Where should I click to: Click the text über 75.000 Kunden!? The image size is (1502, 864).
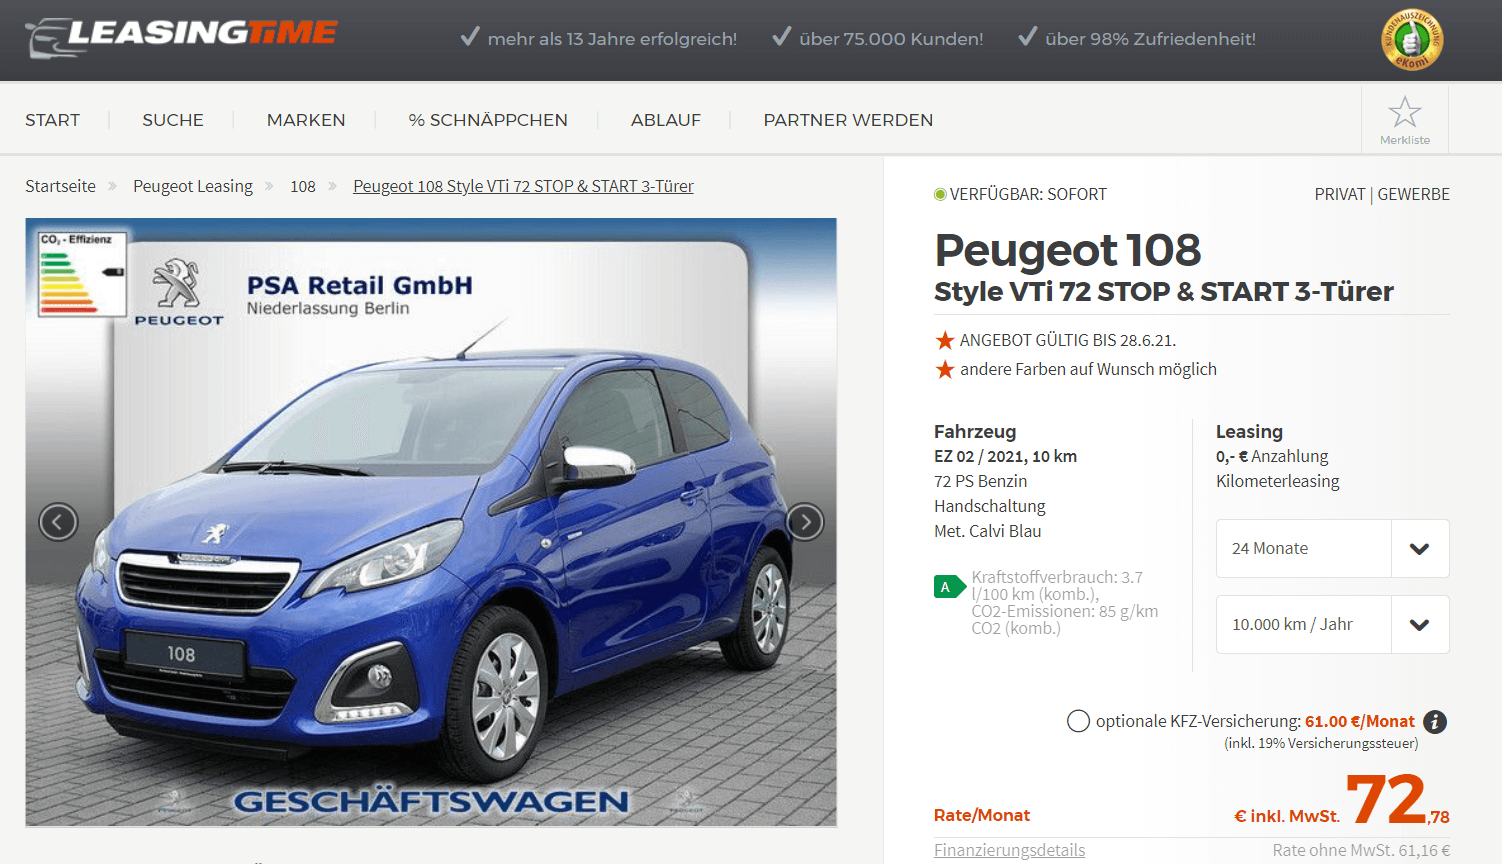891,39
